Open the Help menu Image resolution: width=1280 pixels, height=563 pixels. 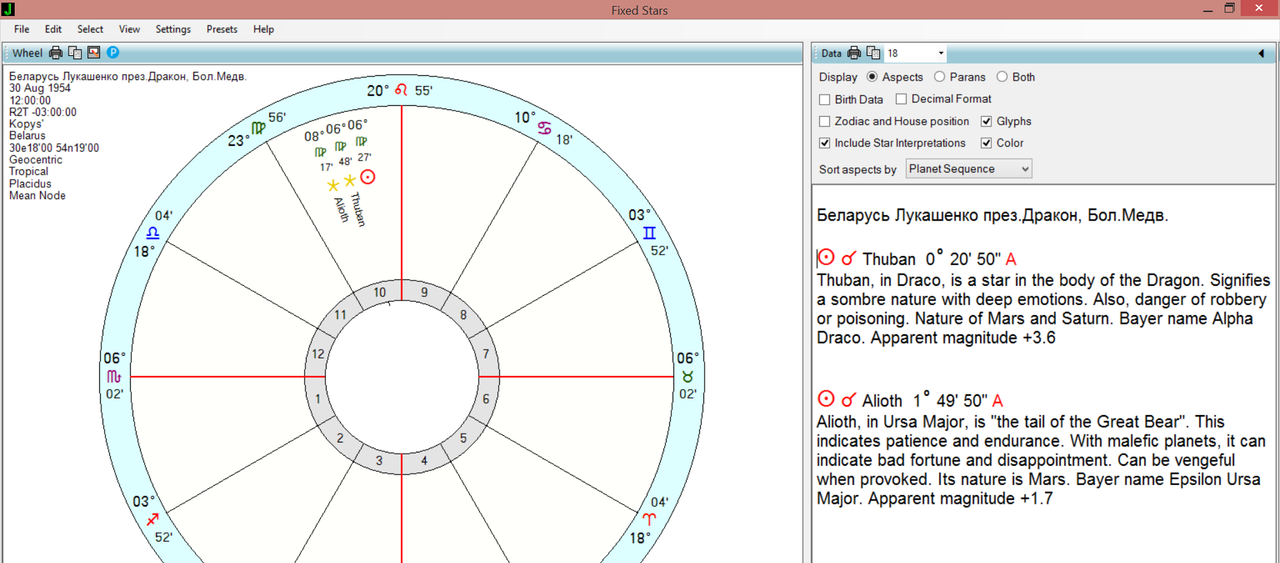click(x=263, y=29)
